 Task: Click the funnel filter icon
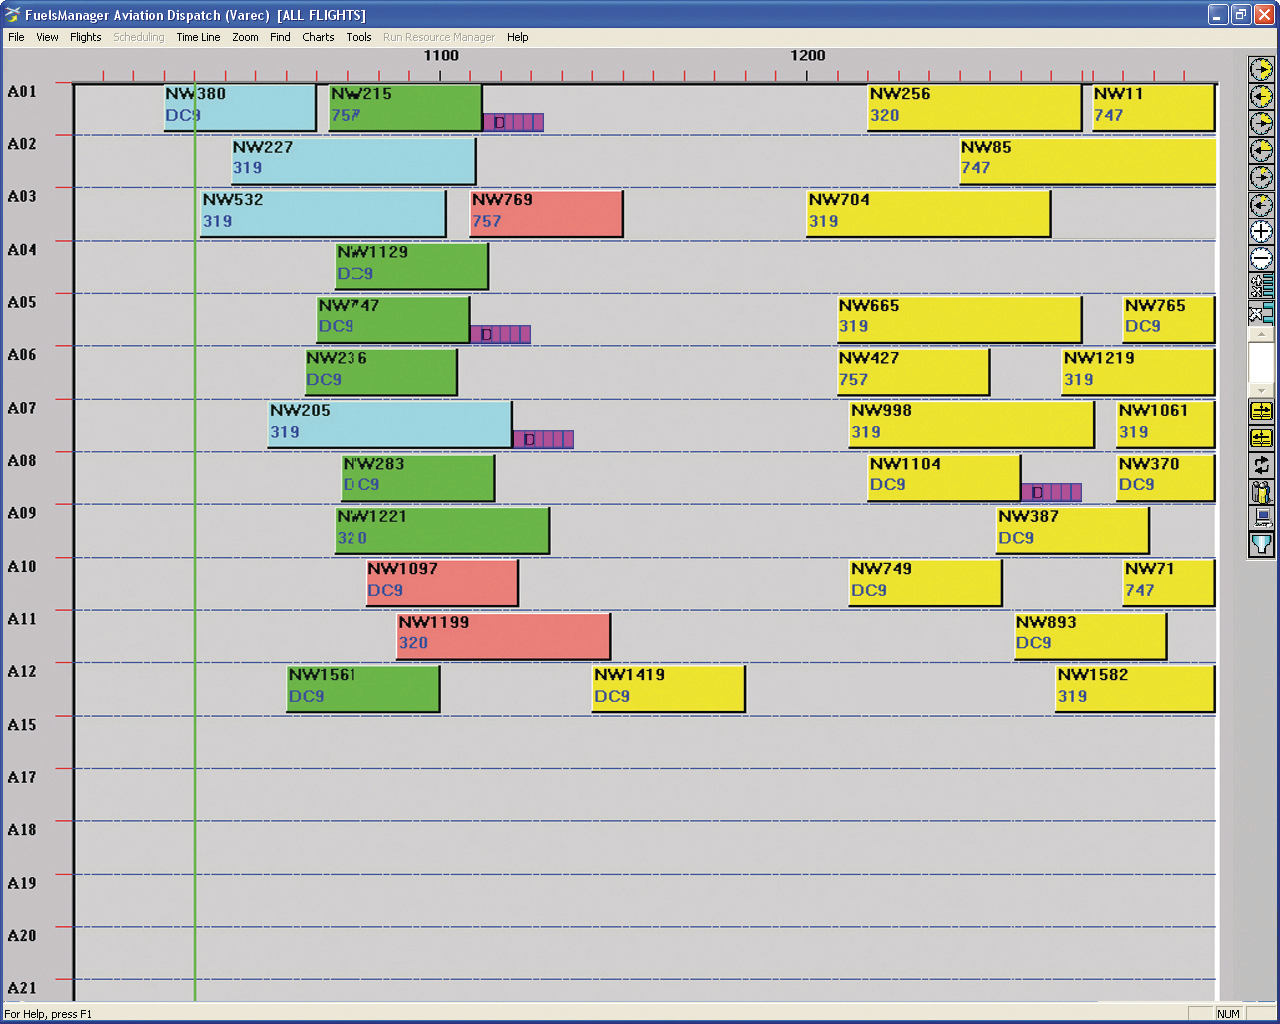point(1261,544)
